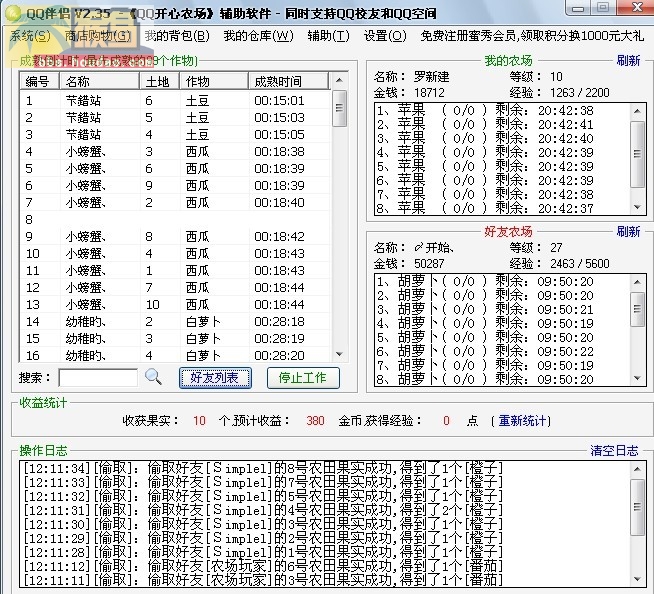The width and height of the screenshot is (654, 594).
Task: Click 操作日志 scroll-up arrow
Action: tap(637, 469)
